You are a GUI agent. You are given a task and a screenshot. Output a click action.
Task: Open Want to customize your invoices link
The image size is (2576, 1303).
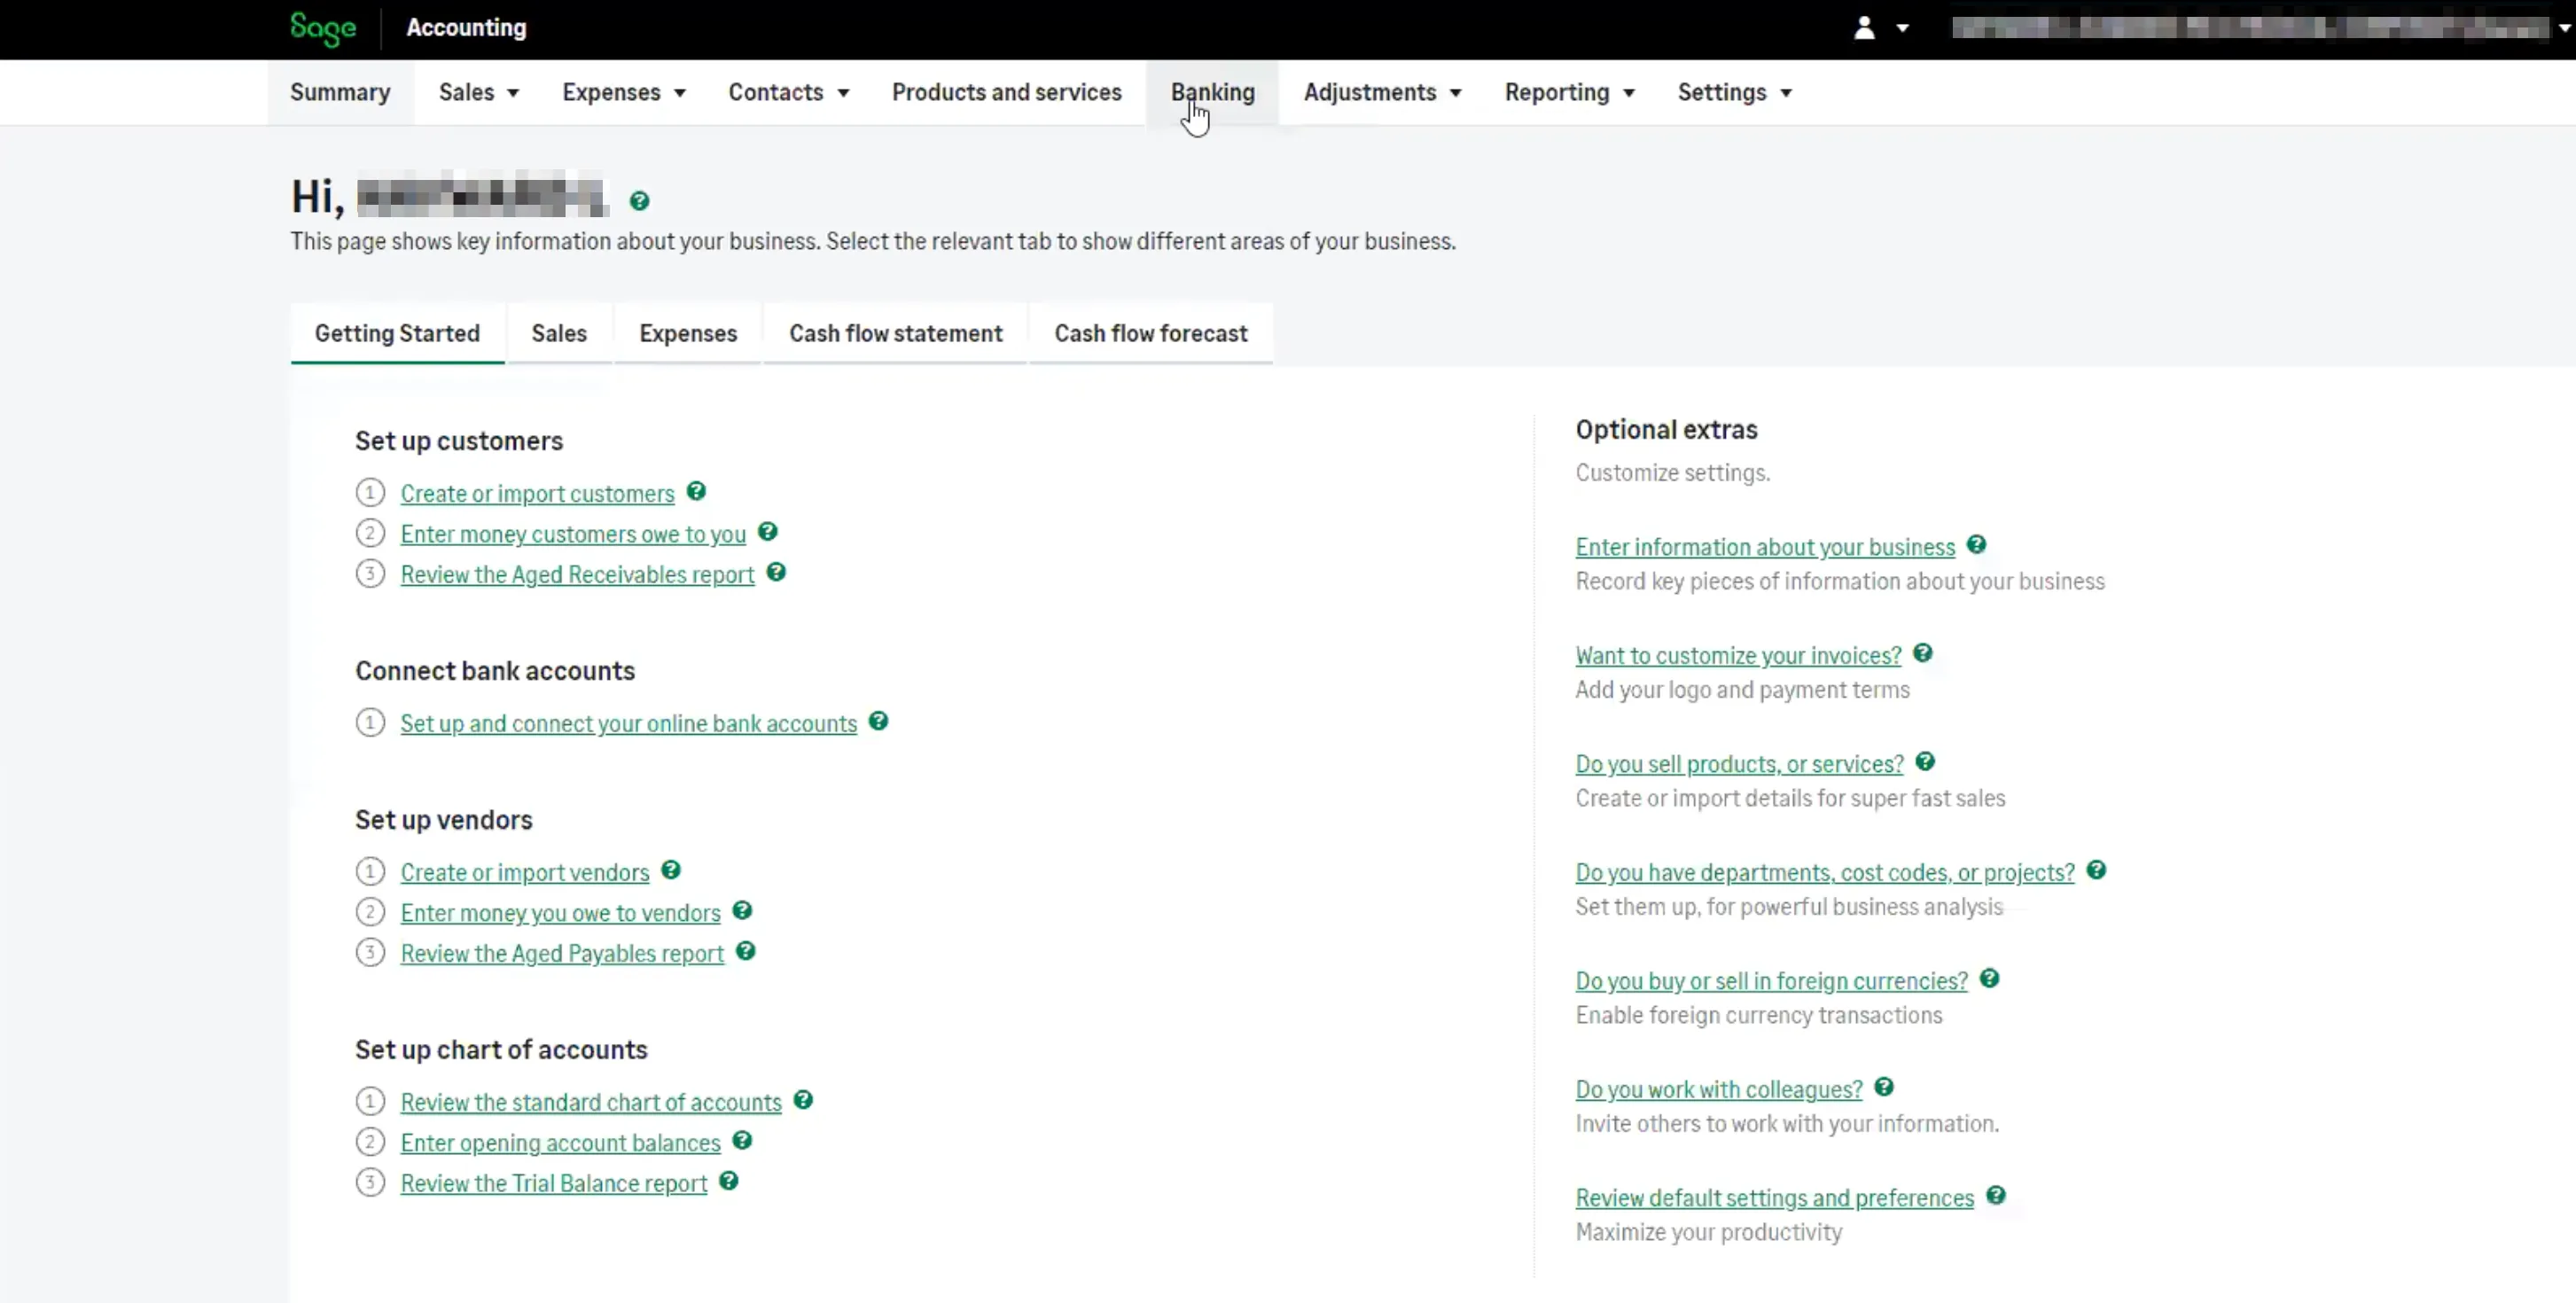(x=1739, y=656)
